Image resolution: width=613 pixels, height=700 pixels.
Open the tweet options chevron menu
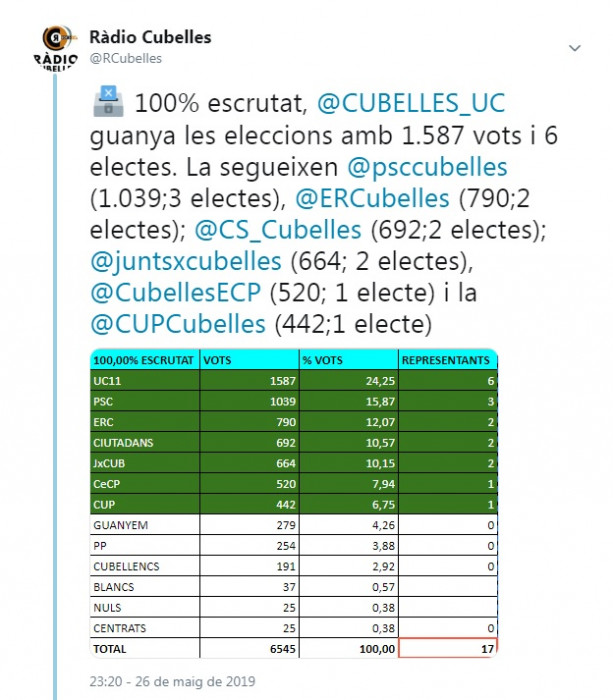tap(575, 48)
